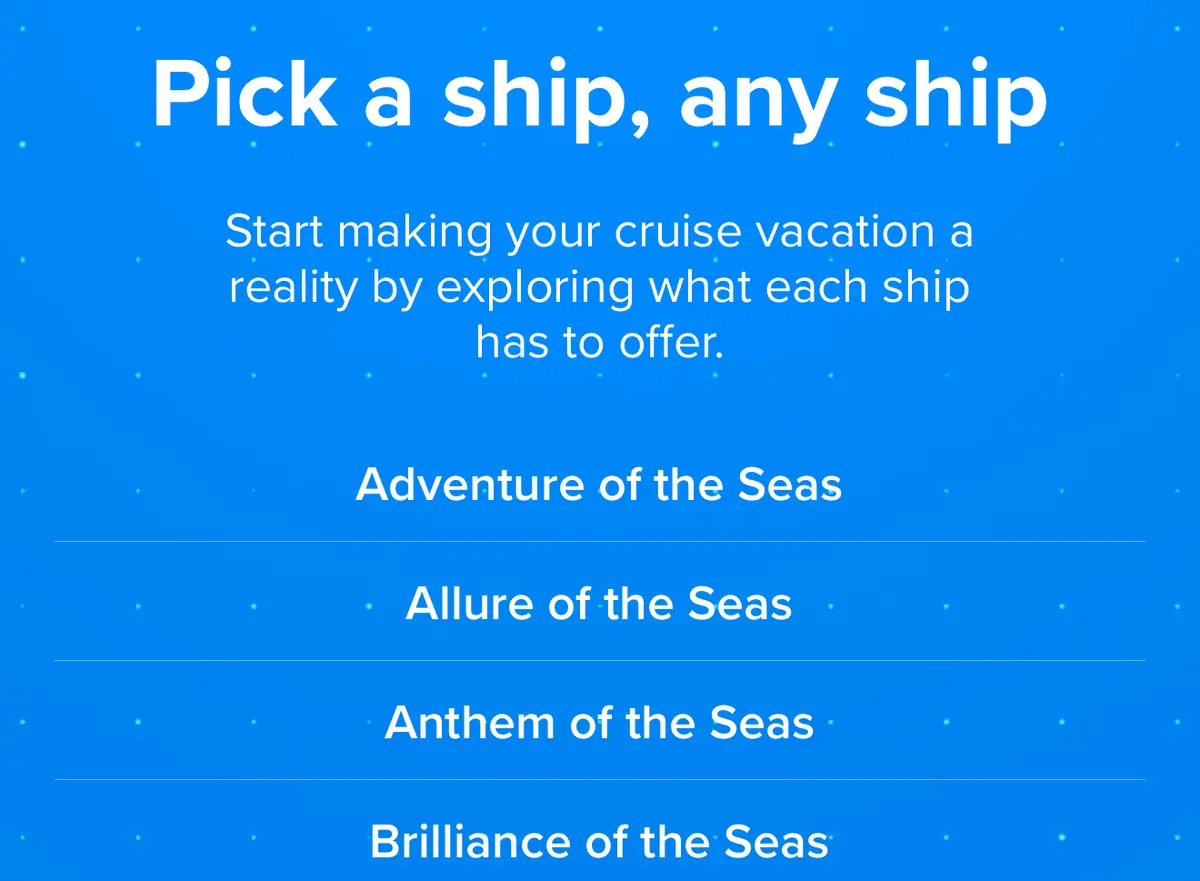Click the 'Start making your cruise vacation' paragraph
Viewport: 1200px width, 881px height.
tap(599, 287)
